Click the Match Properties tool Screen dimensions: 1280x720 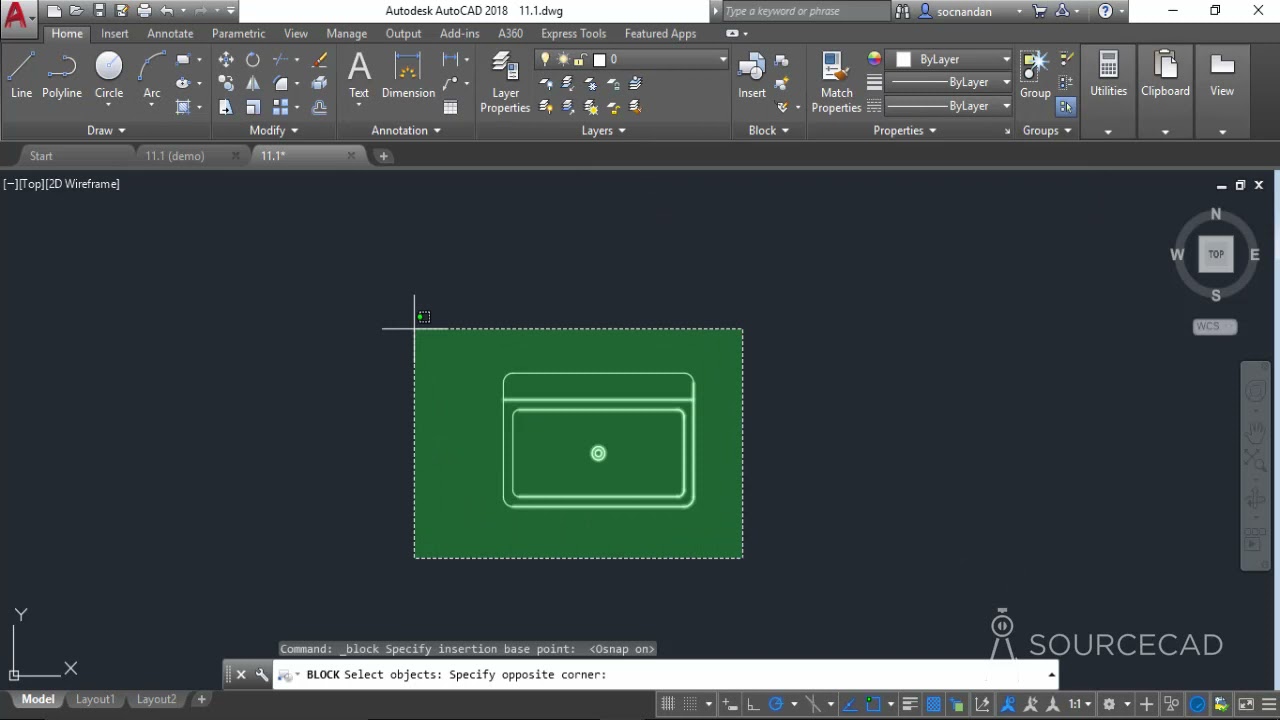(836, 83)
